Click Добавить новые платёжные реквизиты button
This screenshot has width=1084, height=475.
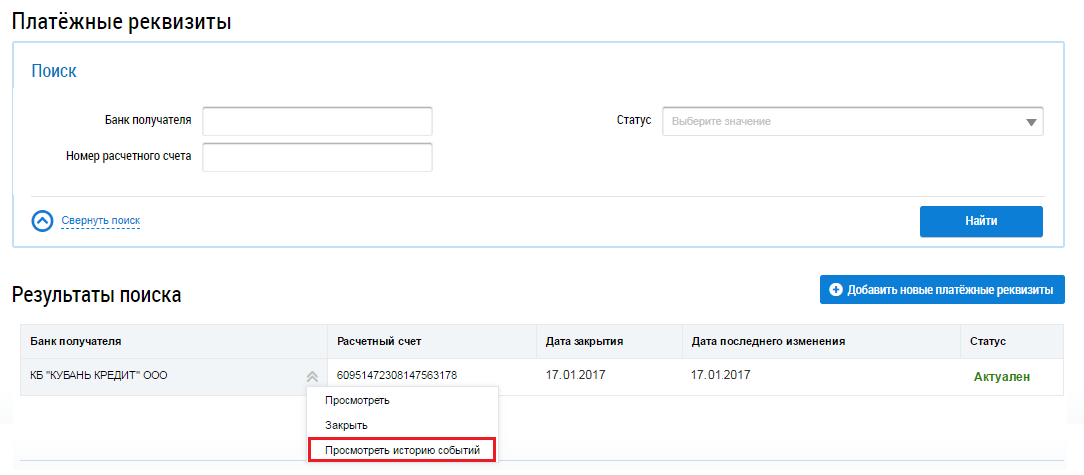click(x=941, y=290)
